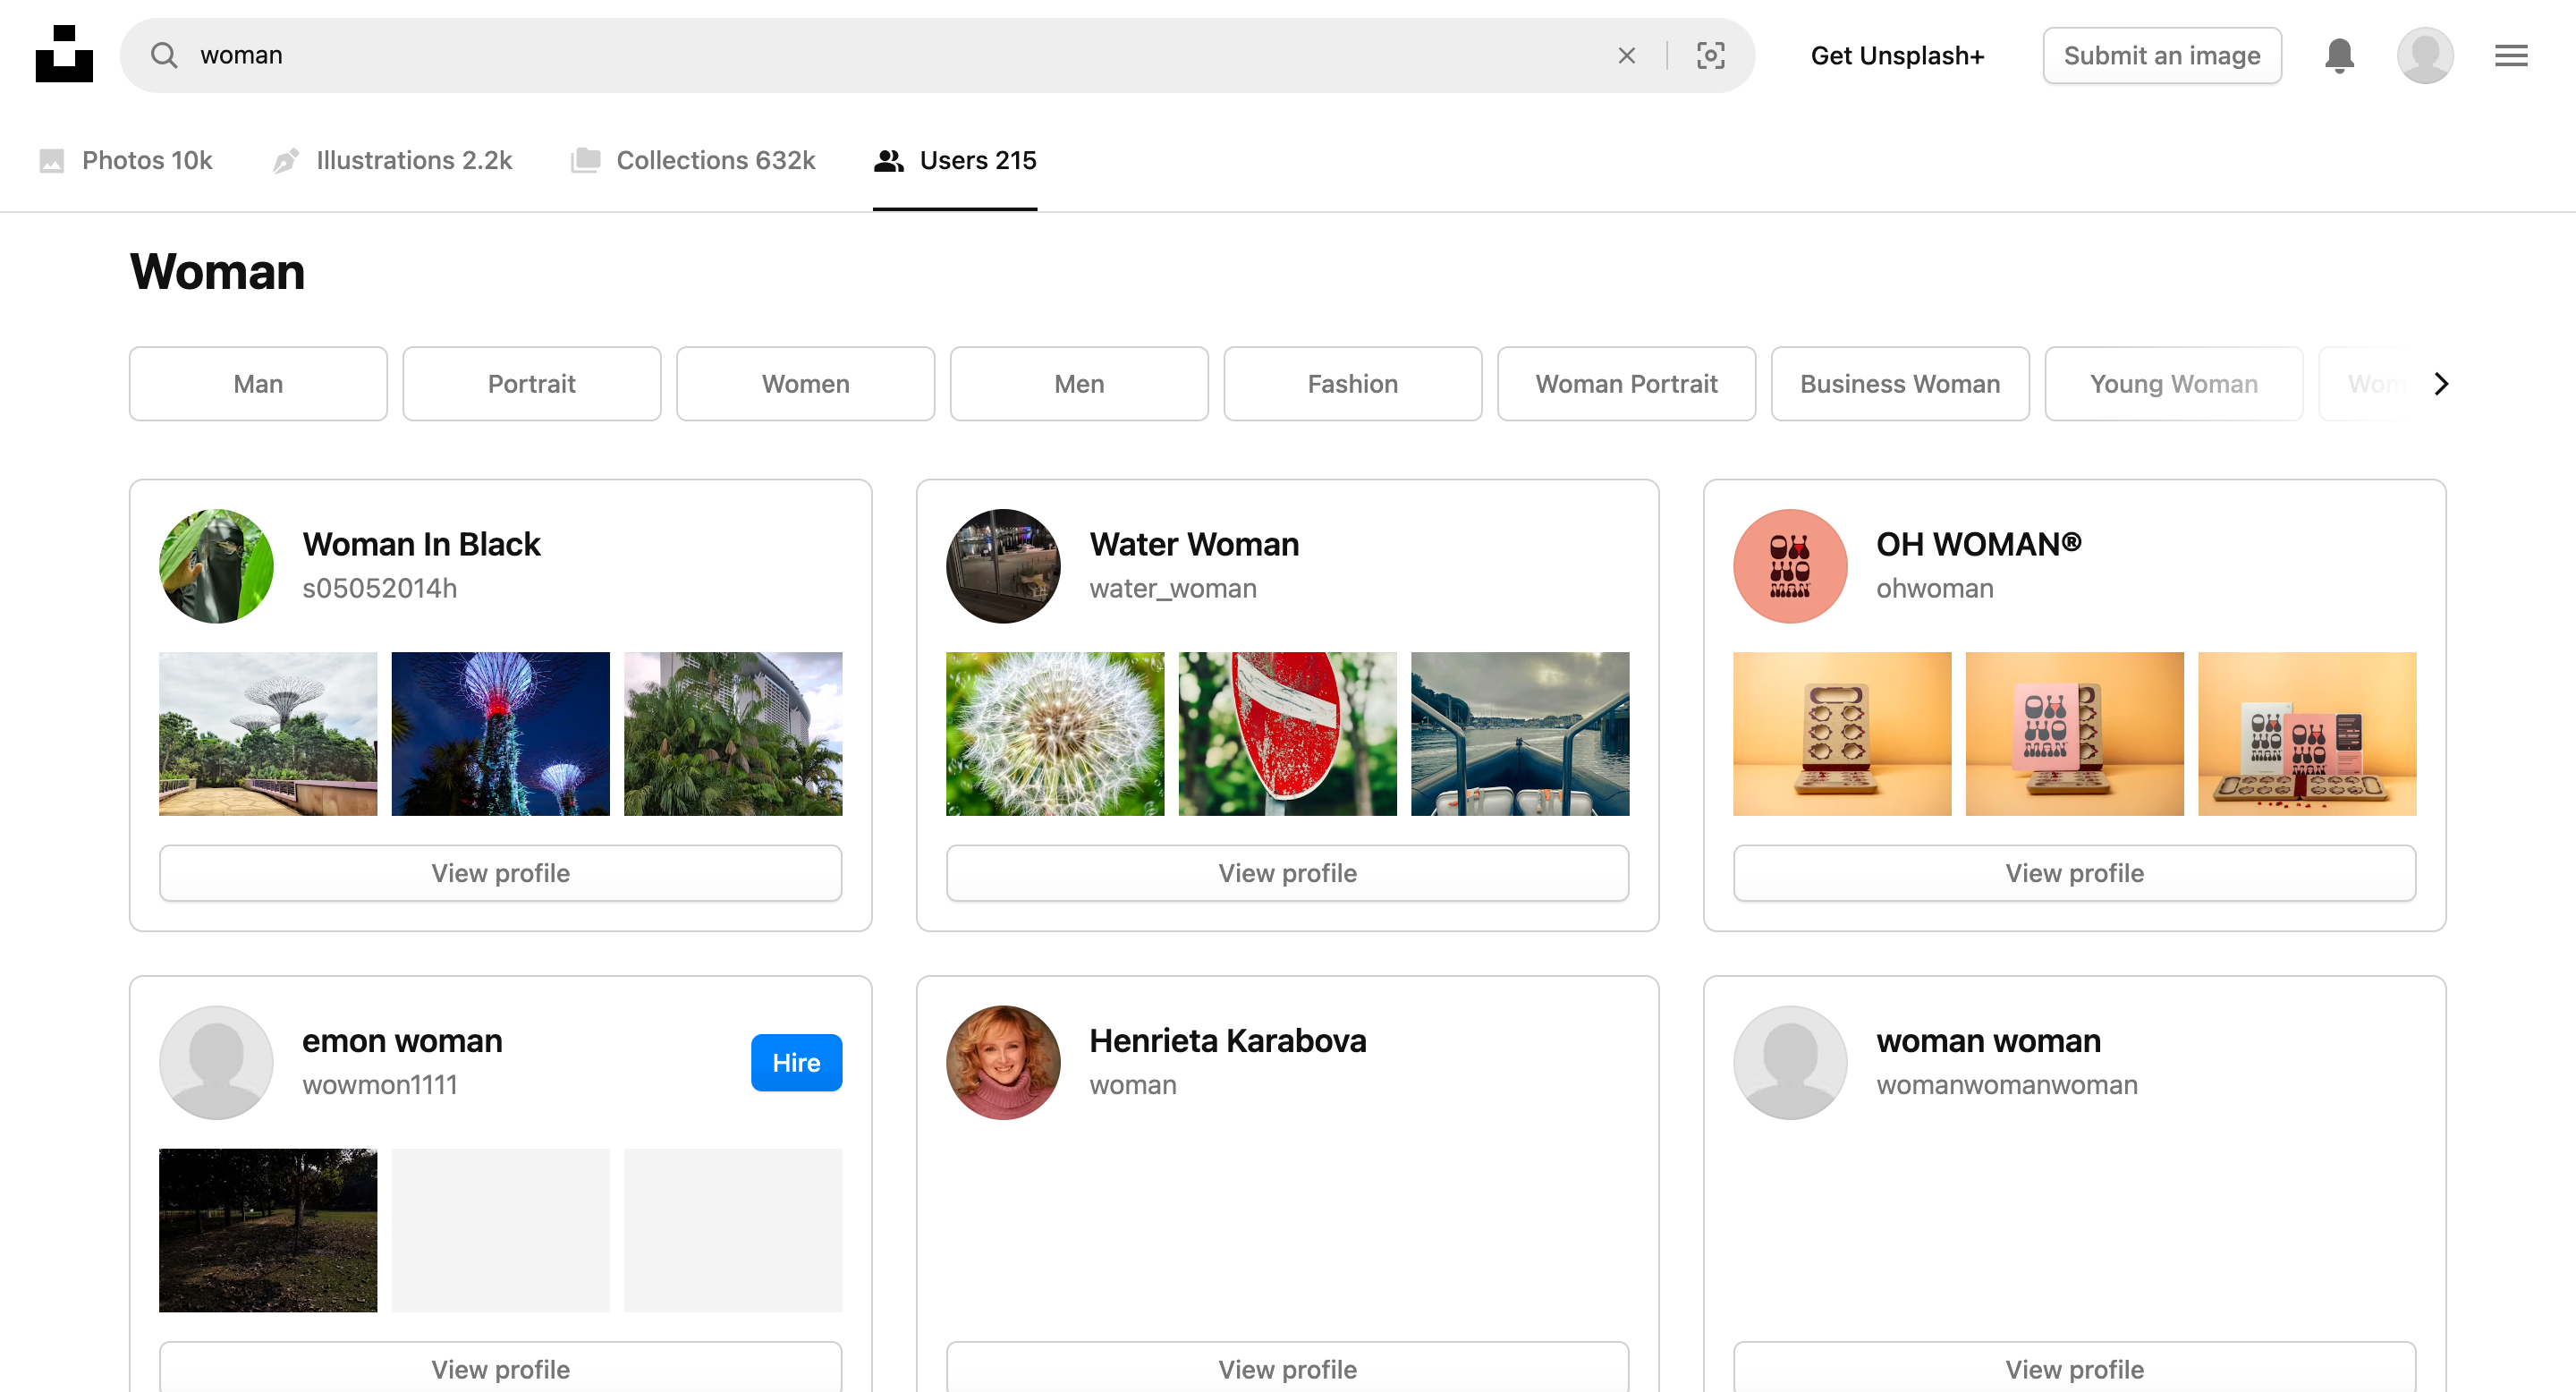
Task: Open emon woman default avatar
Action: pos(216,1062)
